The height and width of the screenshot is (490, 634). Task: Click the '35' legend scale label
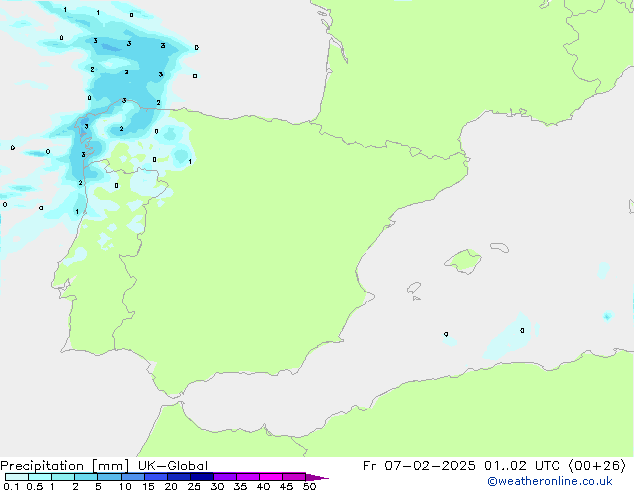240,486
